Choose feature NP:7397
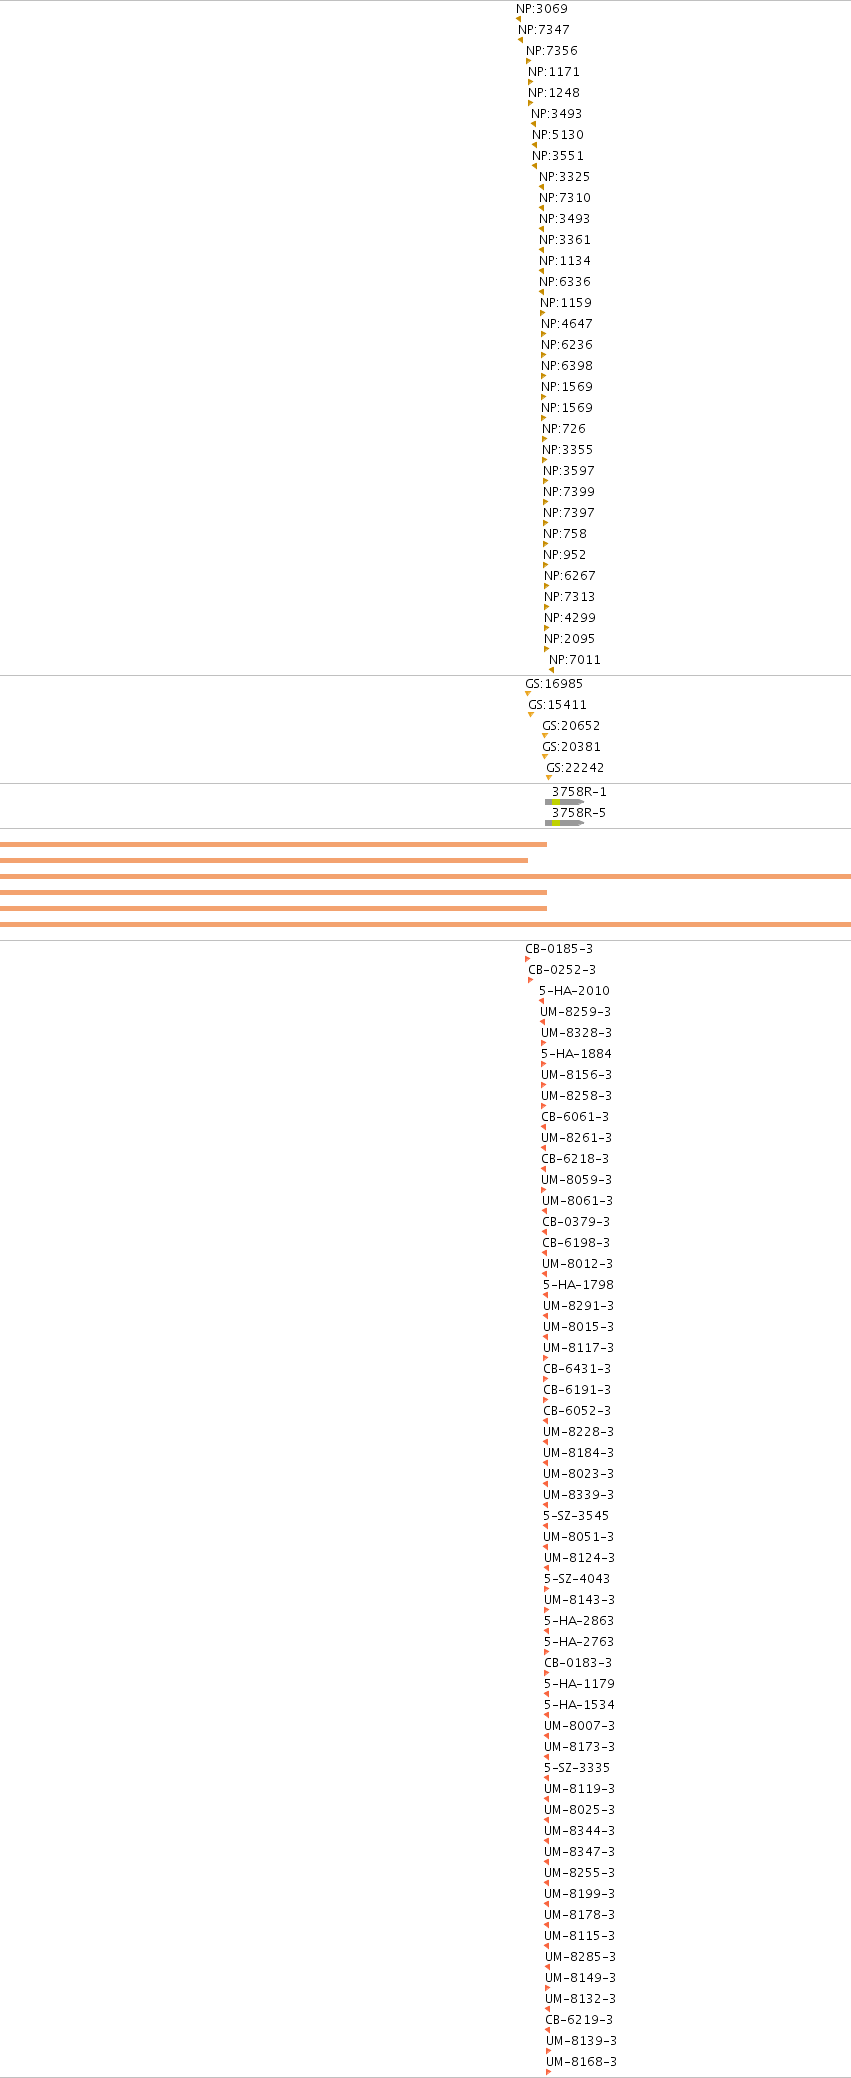 point(569,513)
